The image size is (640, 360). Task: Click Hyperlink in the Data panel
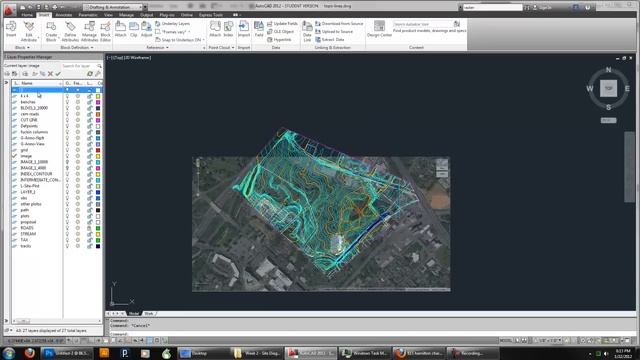coord(279,40)
